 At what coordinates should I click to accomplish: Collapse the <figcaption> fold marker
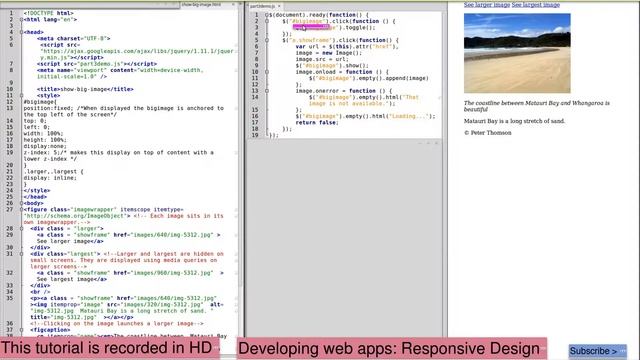(x=22, y=330)
